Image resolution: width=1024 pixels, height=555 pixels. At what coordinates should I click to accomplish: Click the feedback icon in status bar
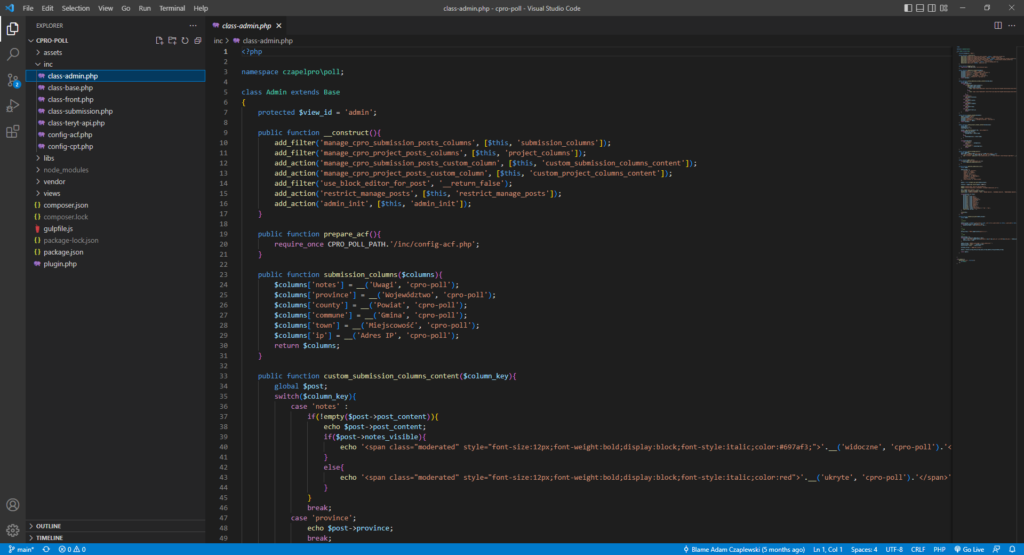pos(997,550)
